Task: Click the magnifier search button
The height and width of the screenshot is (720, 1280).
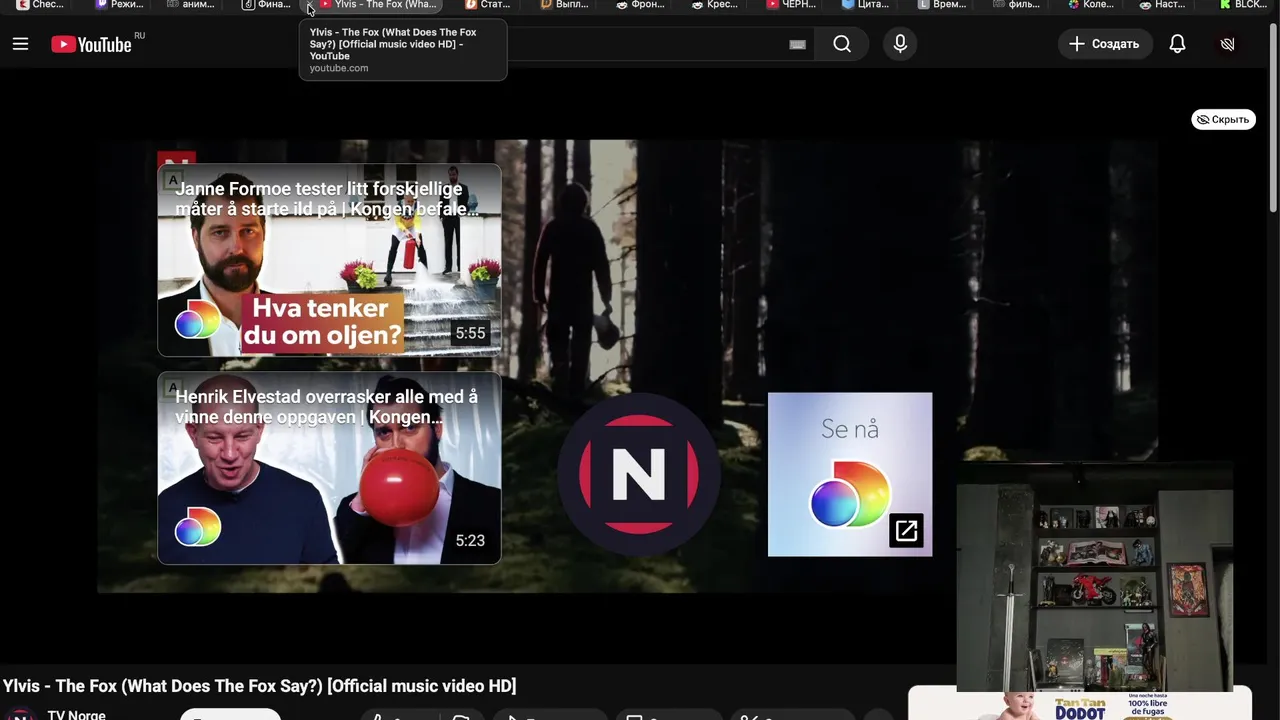Action: (842, 44)
